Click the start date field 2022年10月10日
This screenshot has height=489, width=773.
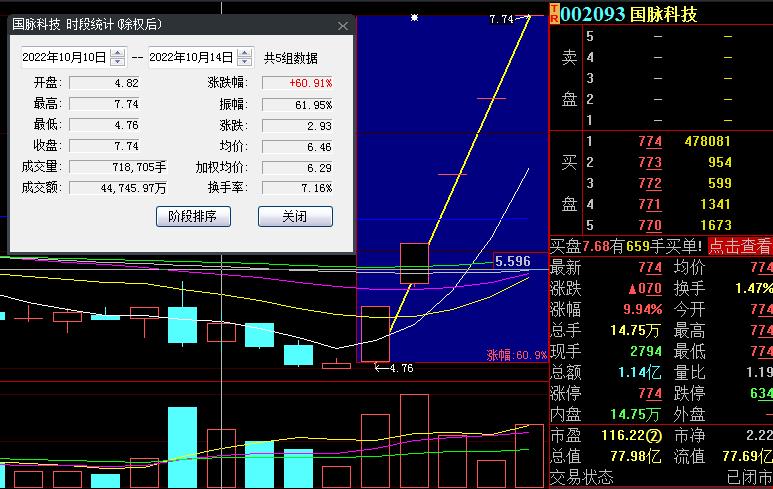click(63, 58)
